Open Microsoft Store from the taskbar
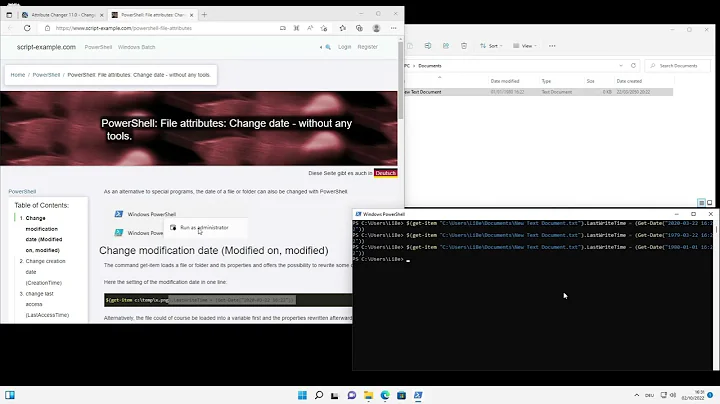The width and height of the screenshot is (720, 404). click(401, 395)
